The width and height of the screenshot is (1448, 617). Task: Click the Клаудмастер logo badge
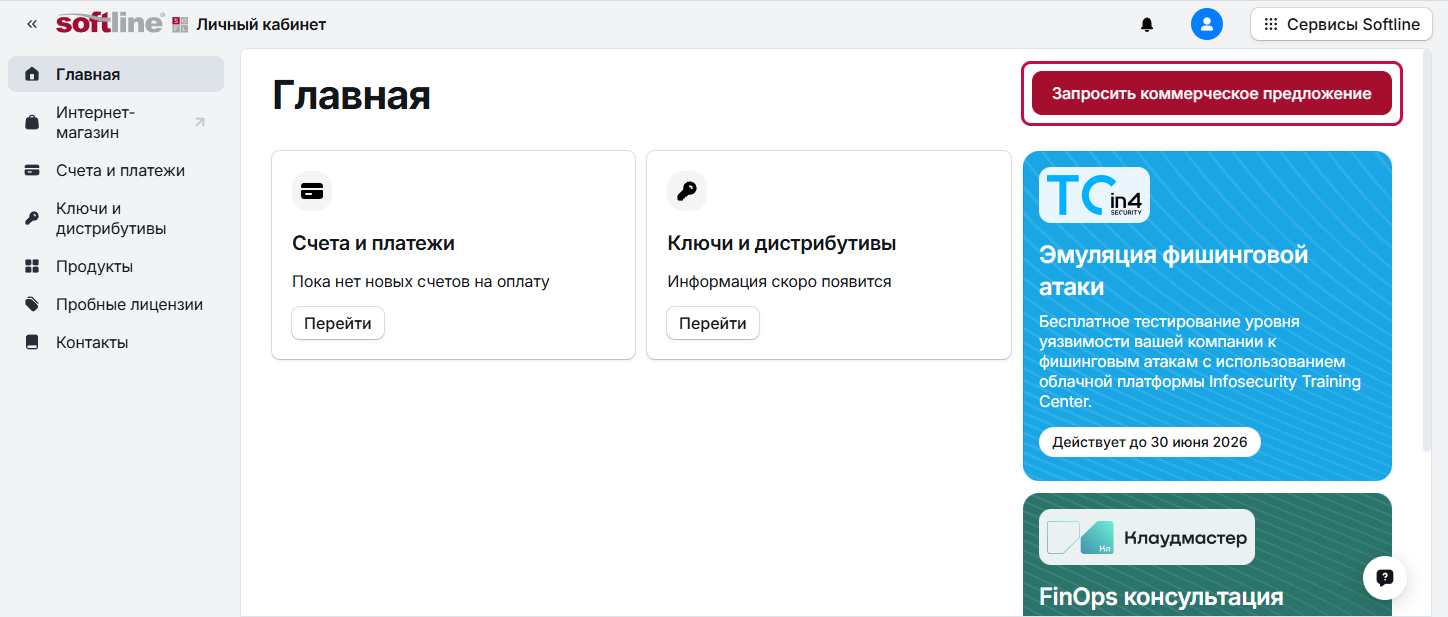coord(1146,537)
